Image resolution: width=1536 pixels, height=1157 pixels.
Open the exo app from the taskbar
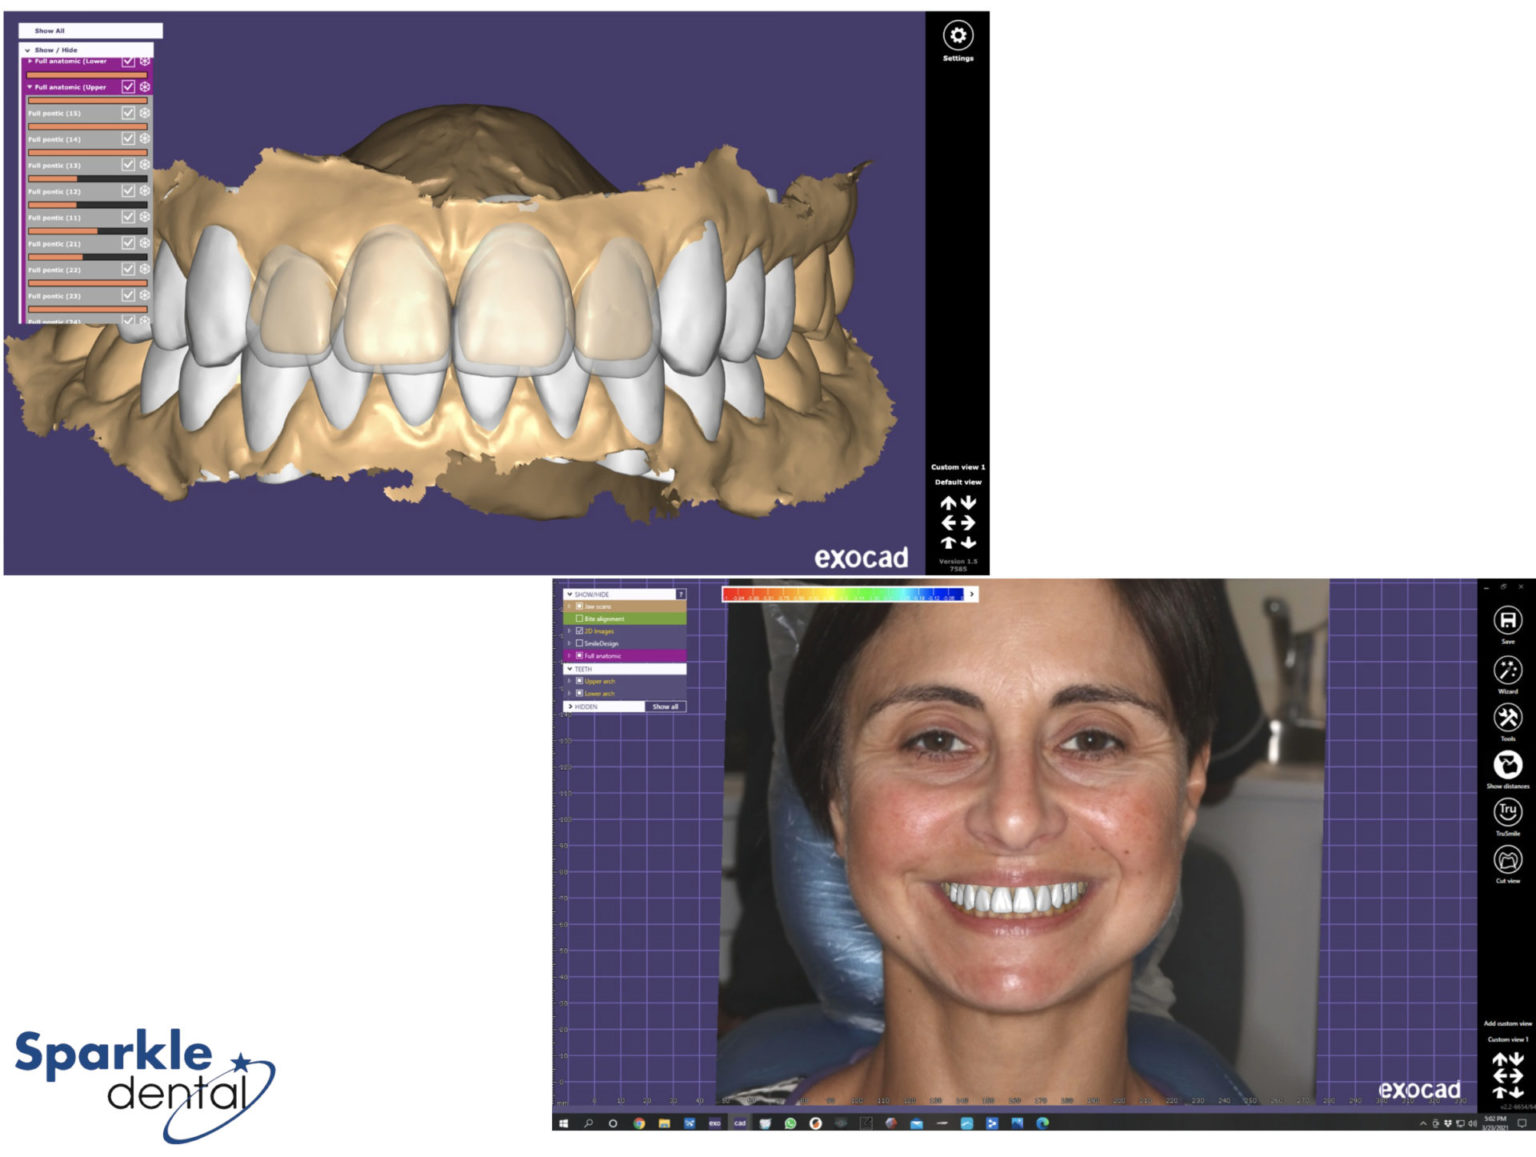(x=716, y=1123)
